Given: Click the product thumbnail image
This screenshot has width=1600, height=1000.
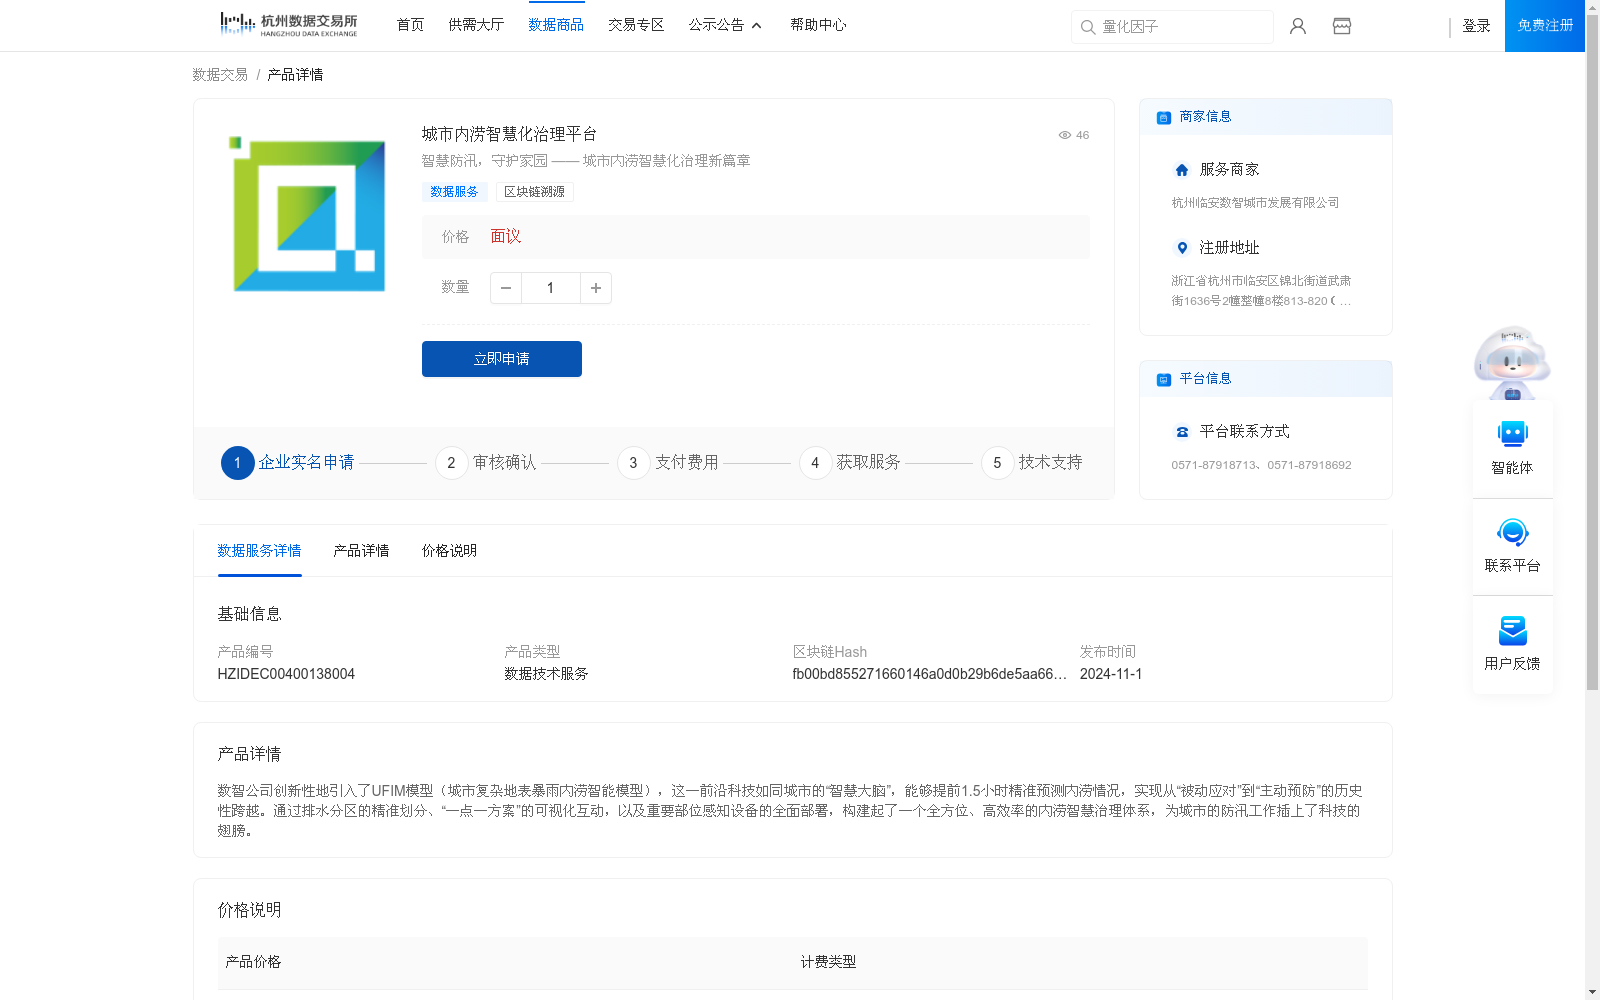Looking at the screenshot, I should pos(309,214).
